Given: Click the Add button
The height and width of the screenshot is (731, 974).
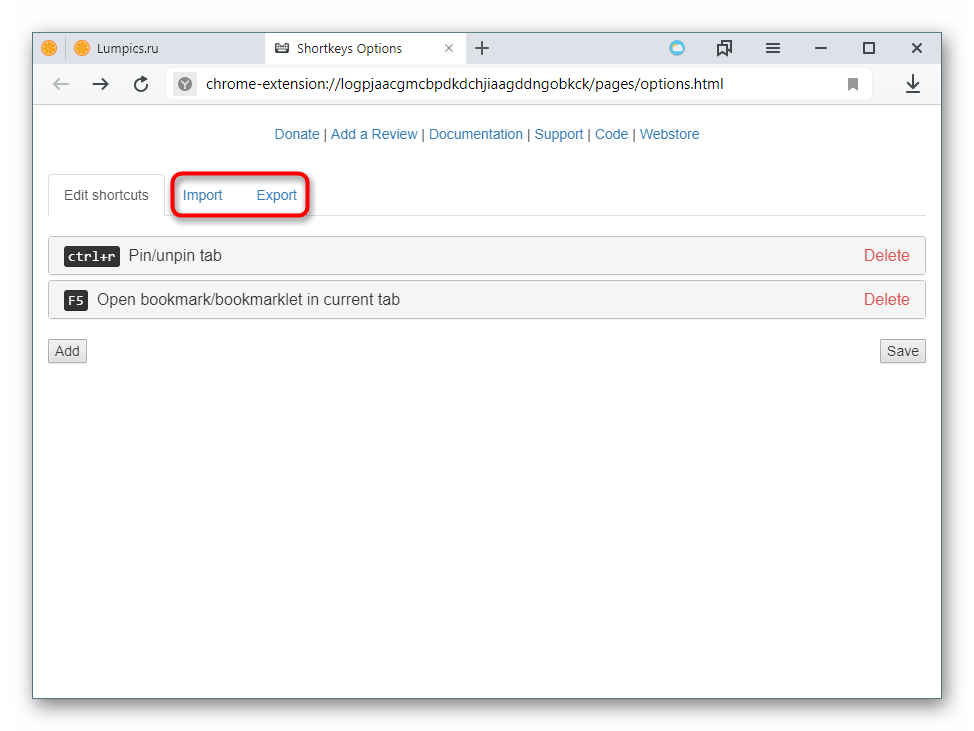Looking at the screenshot, I should pos(67,351).
